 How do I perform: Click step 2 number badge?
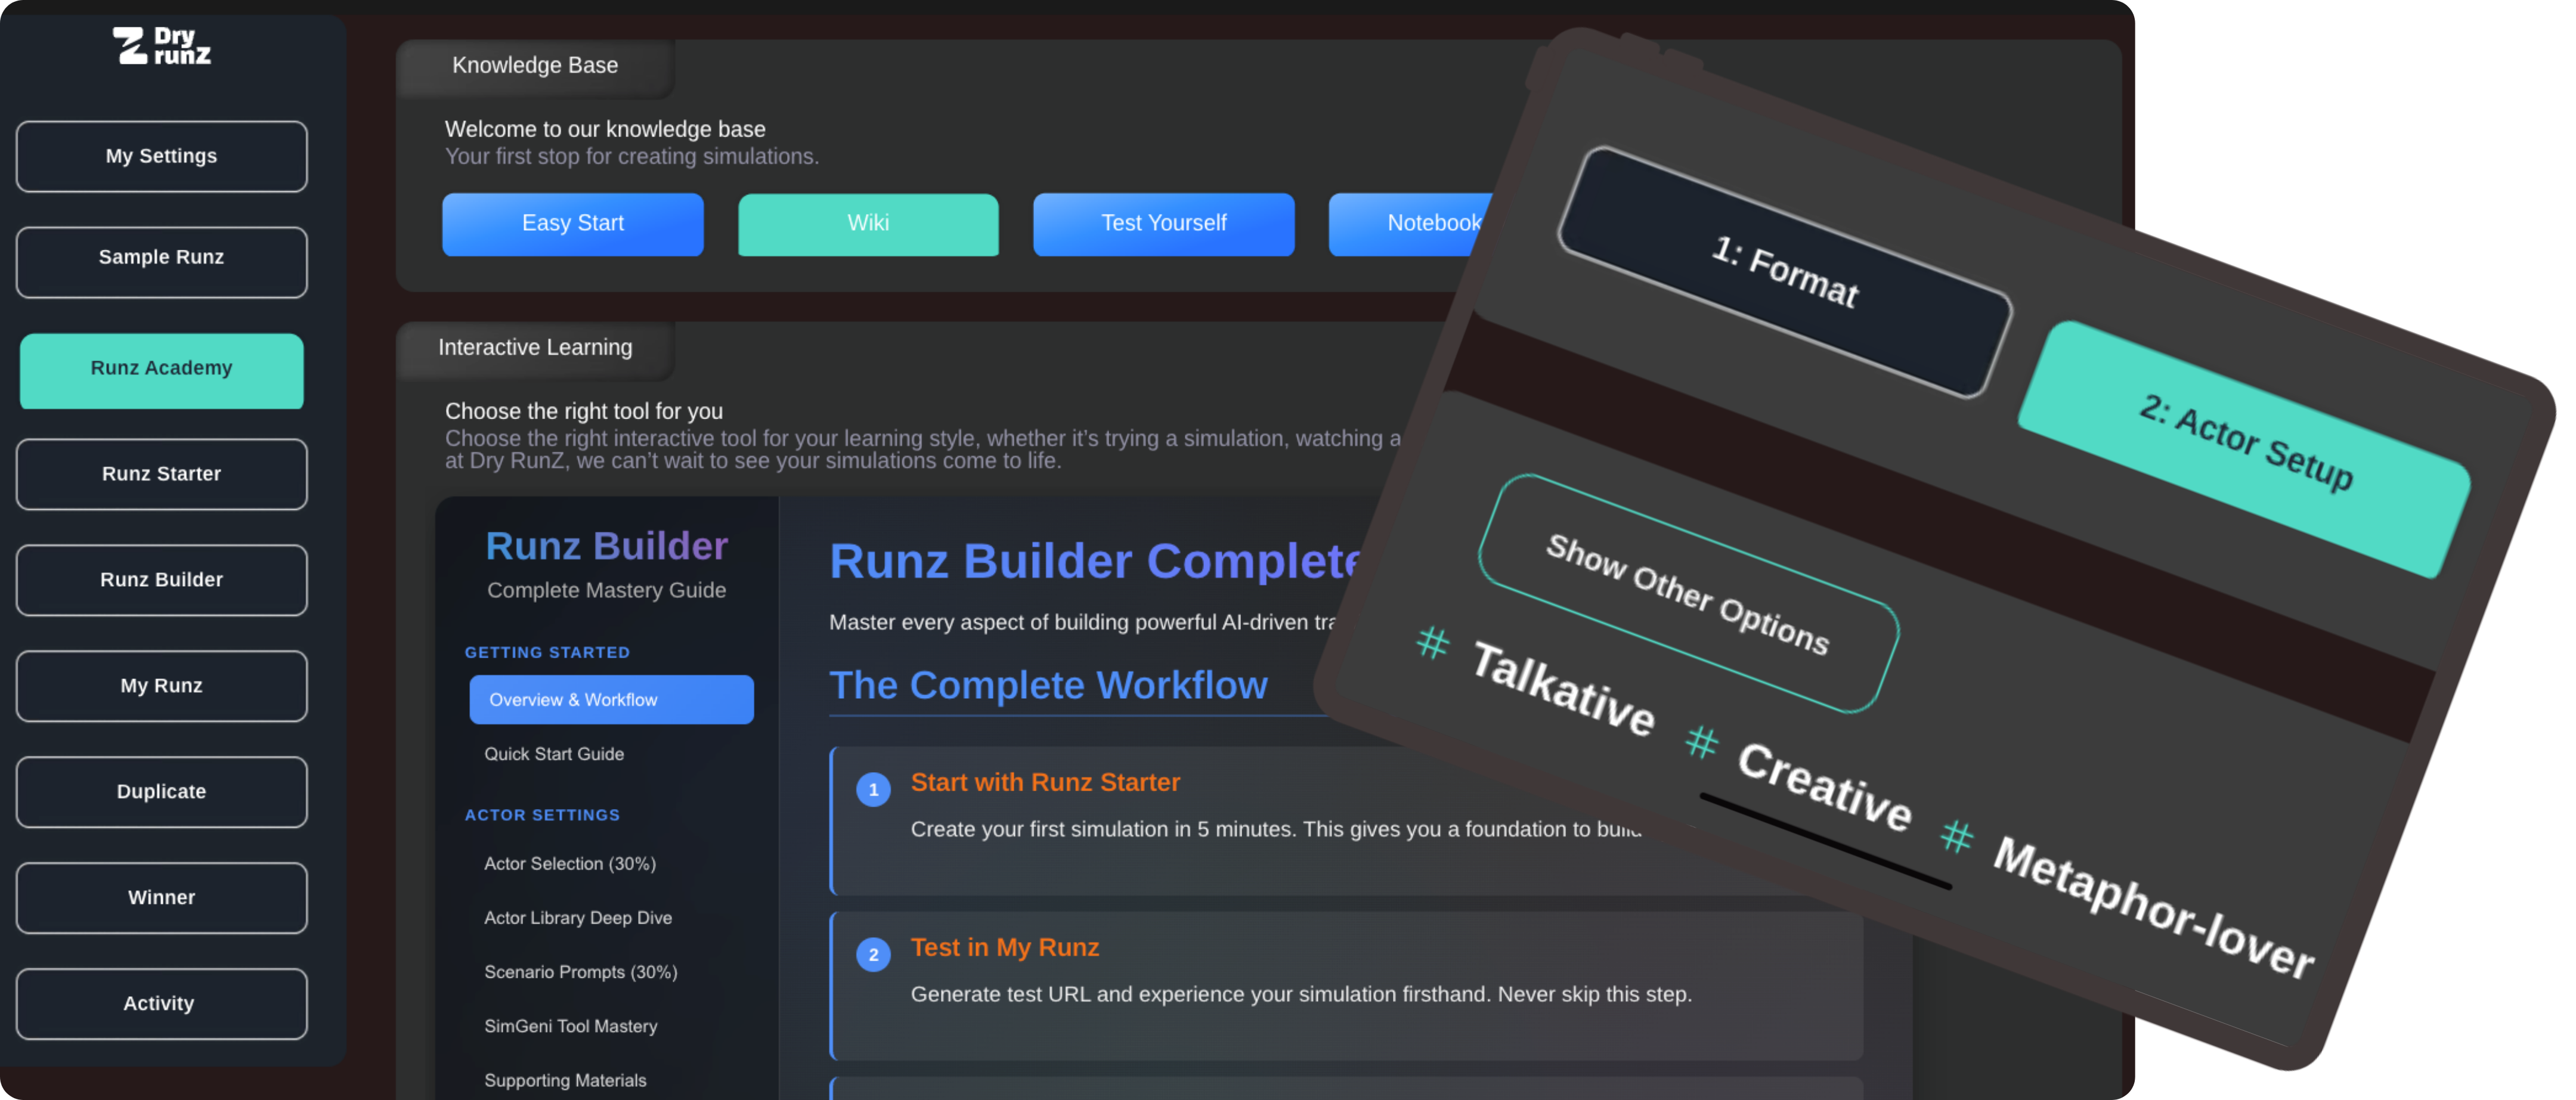873,955
